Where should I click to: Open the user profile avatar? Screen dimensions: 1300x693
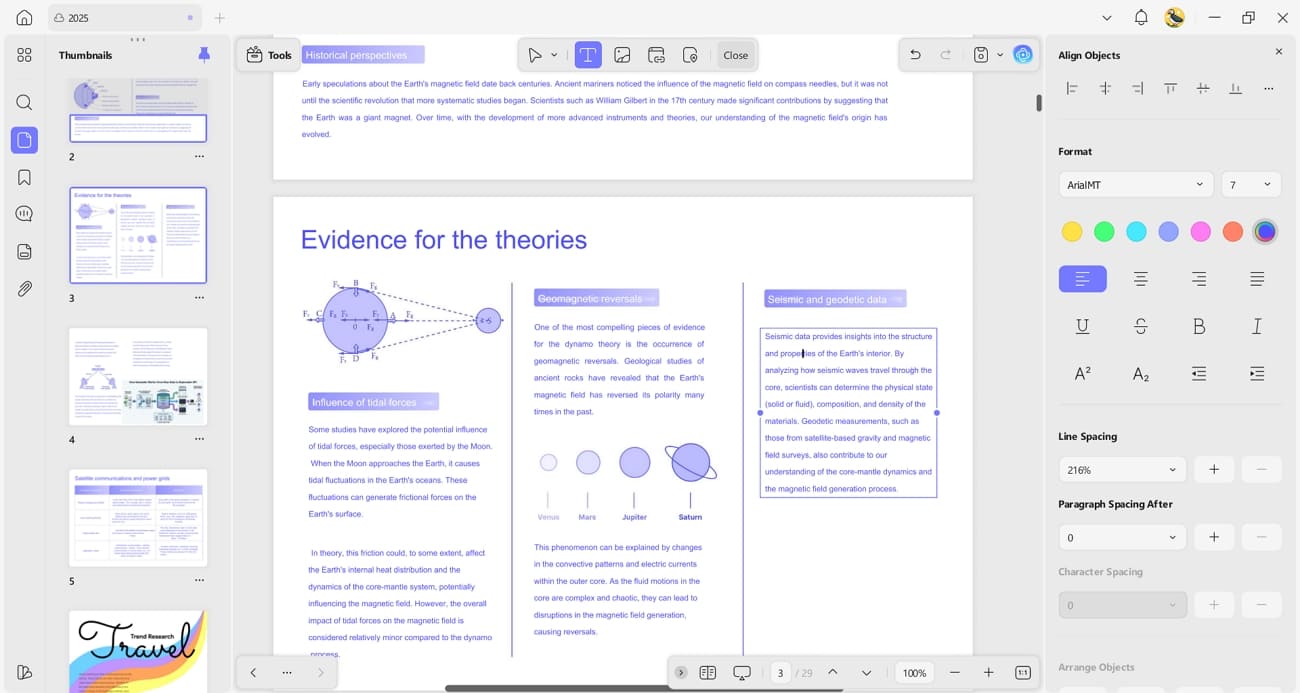tap(1175, 17)
